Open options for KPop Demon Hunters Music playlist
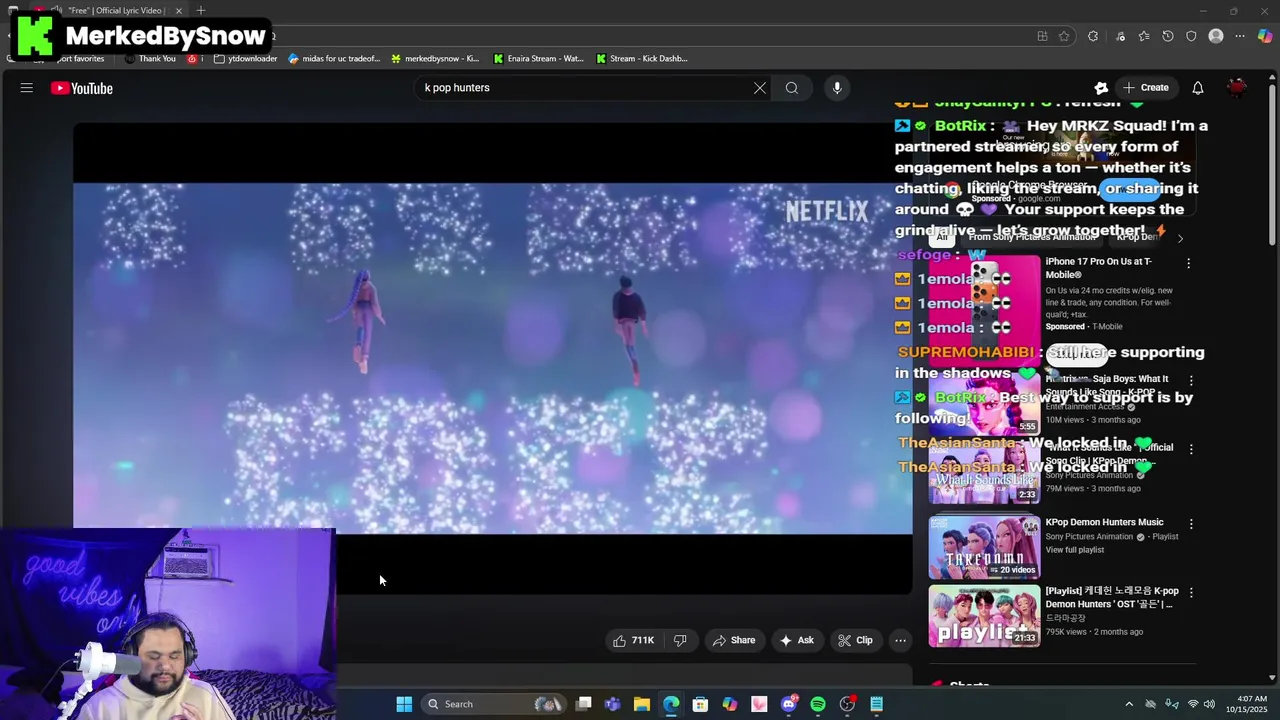Viewport: 1280px width, 720px height. coord(1191,524)
